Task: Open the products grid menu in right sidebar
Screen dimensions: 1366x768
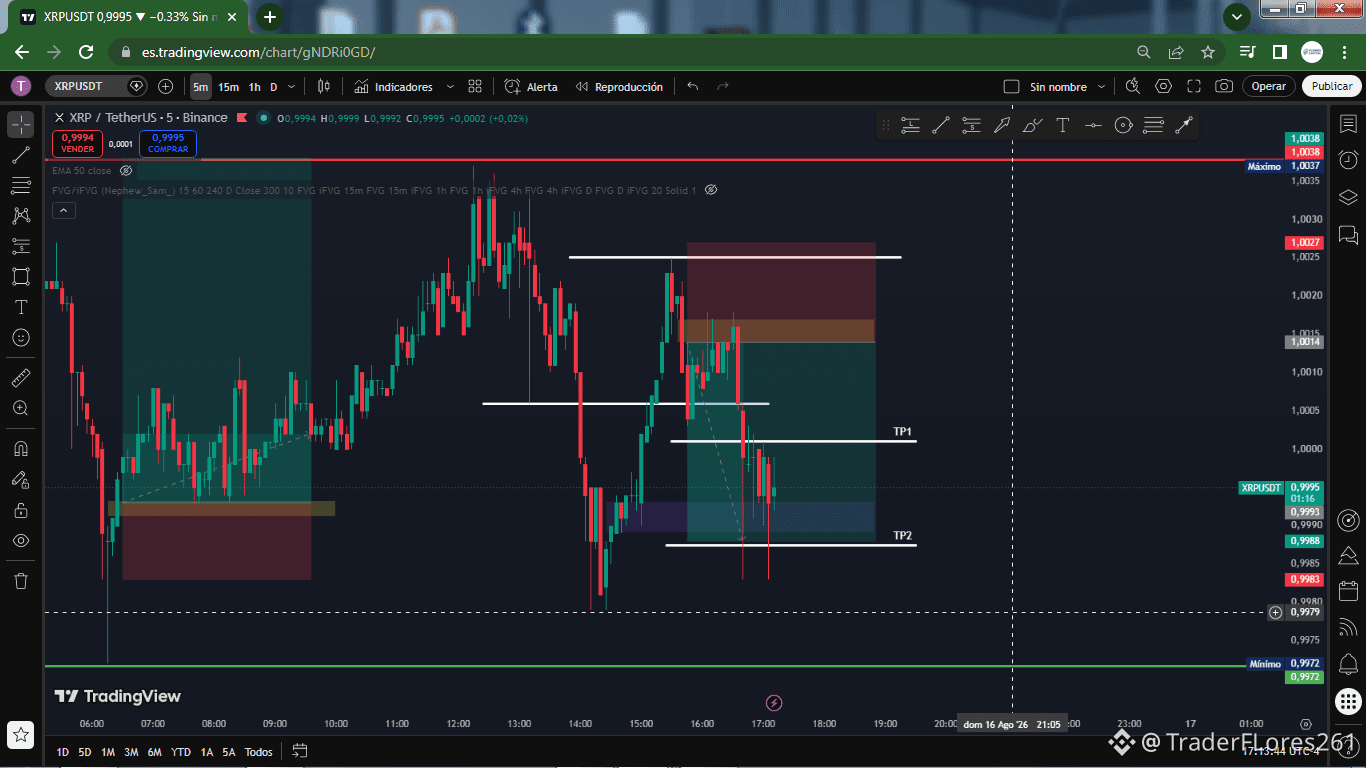Action: [1348, 701]
